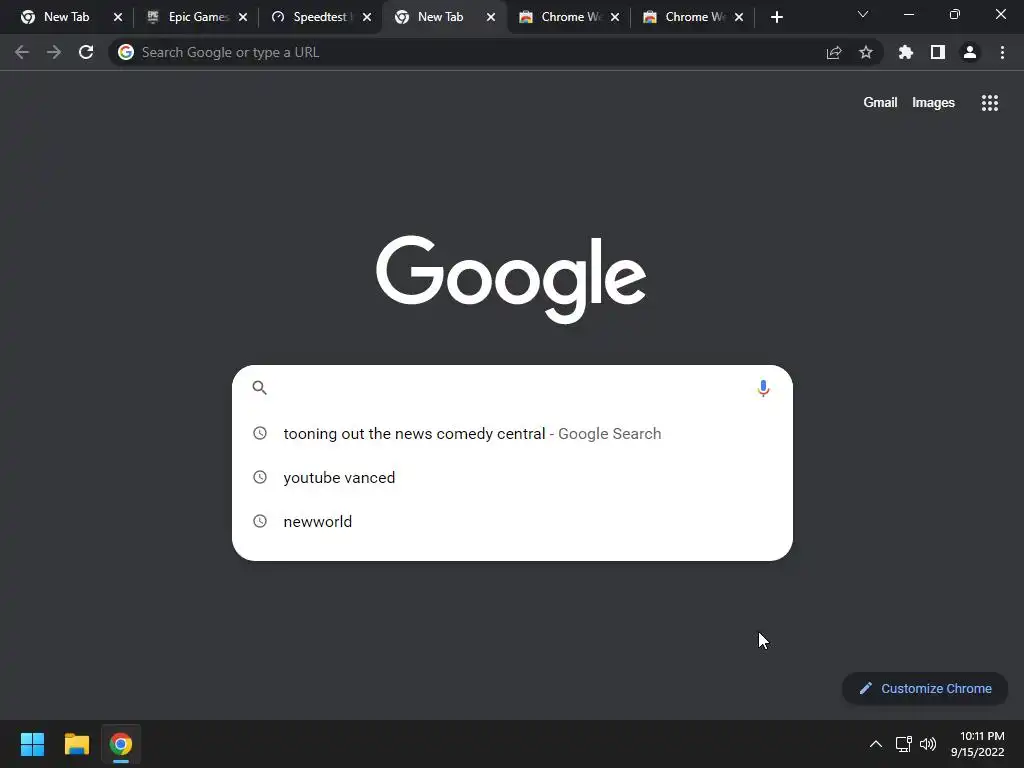Screen dimensions: 1024x768
Task: Open the Windows Start menu
Action: (x=32, y=744)
